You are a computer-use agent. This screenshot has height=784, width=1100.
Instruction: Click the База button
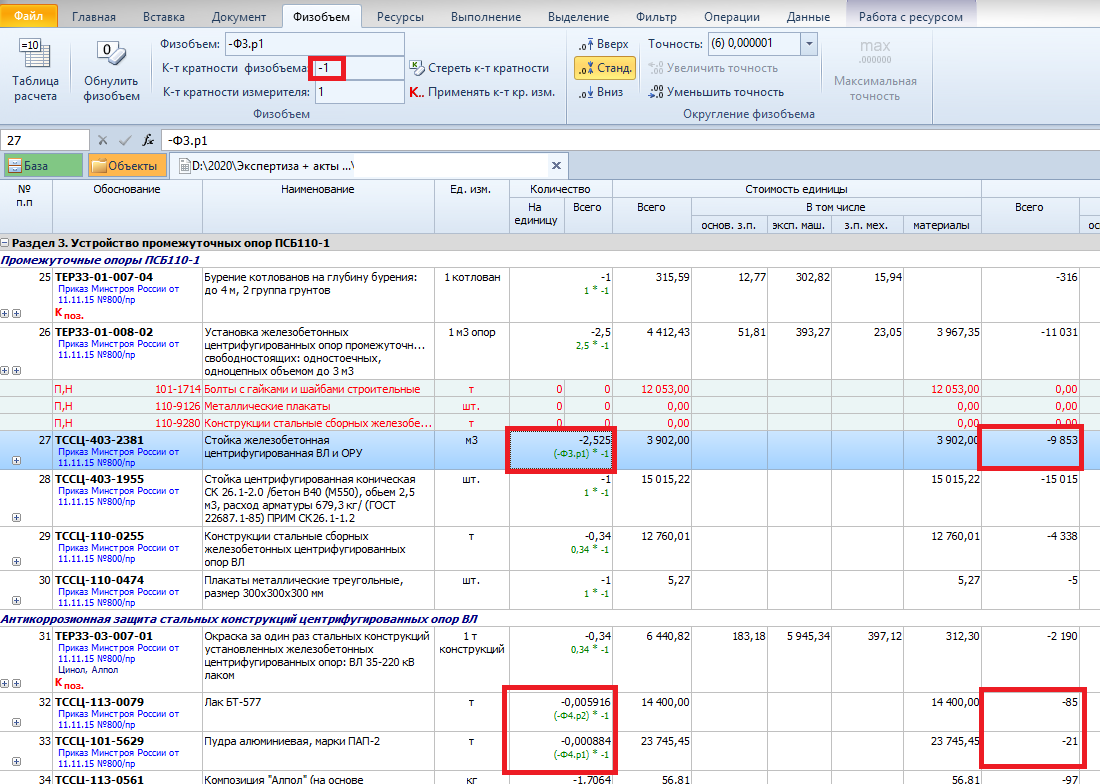click(x=42, y=166)
